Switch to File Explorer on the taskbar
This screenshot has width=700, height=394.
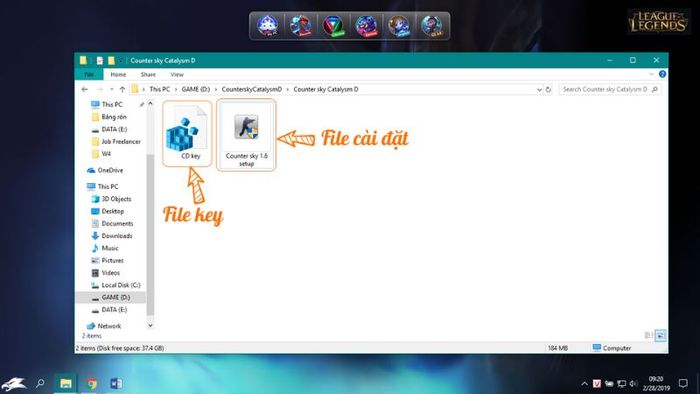coord(66,383)
